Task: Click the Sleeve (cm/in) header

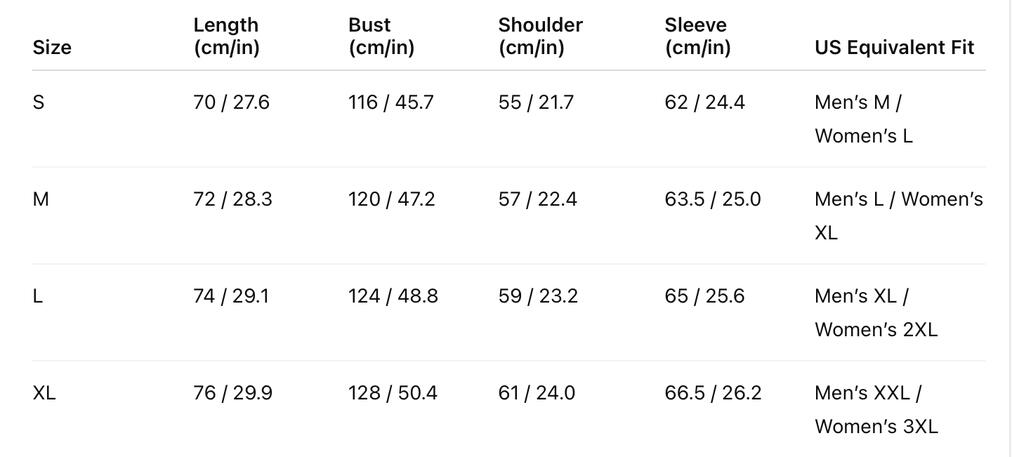Action: 697,36
